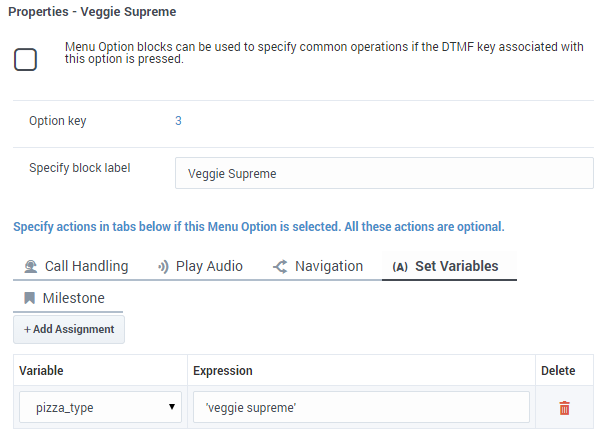Click the Add Assignment button
This screenshot has width=609, height=442.
(69, 329)
